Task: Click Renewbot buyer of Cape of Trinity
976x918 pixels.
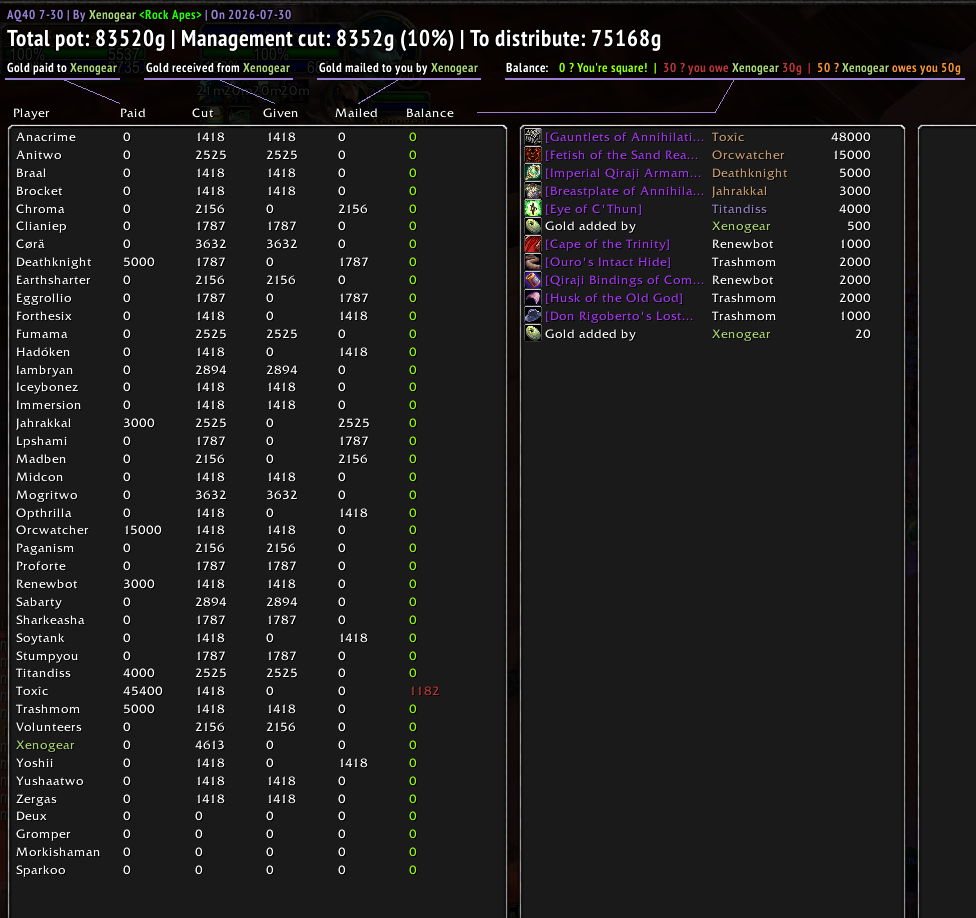Action: pos(743,244)
